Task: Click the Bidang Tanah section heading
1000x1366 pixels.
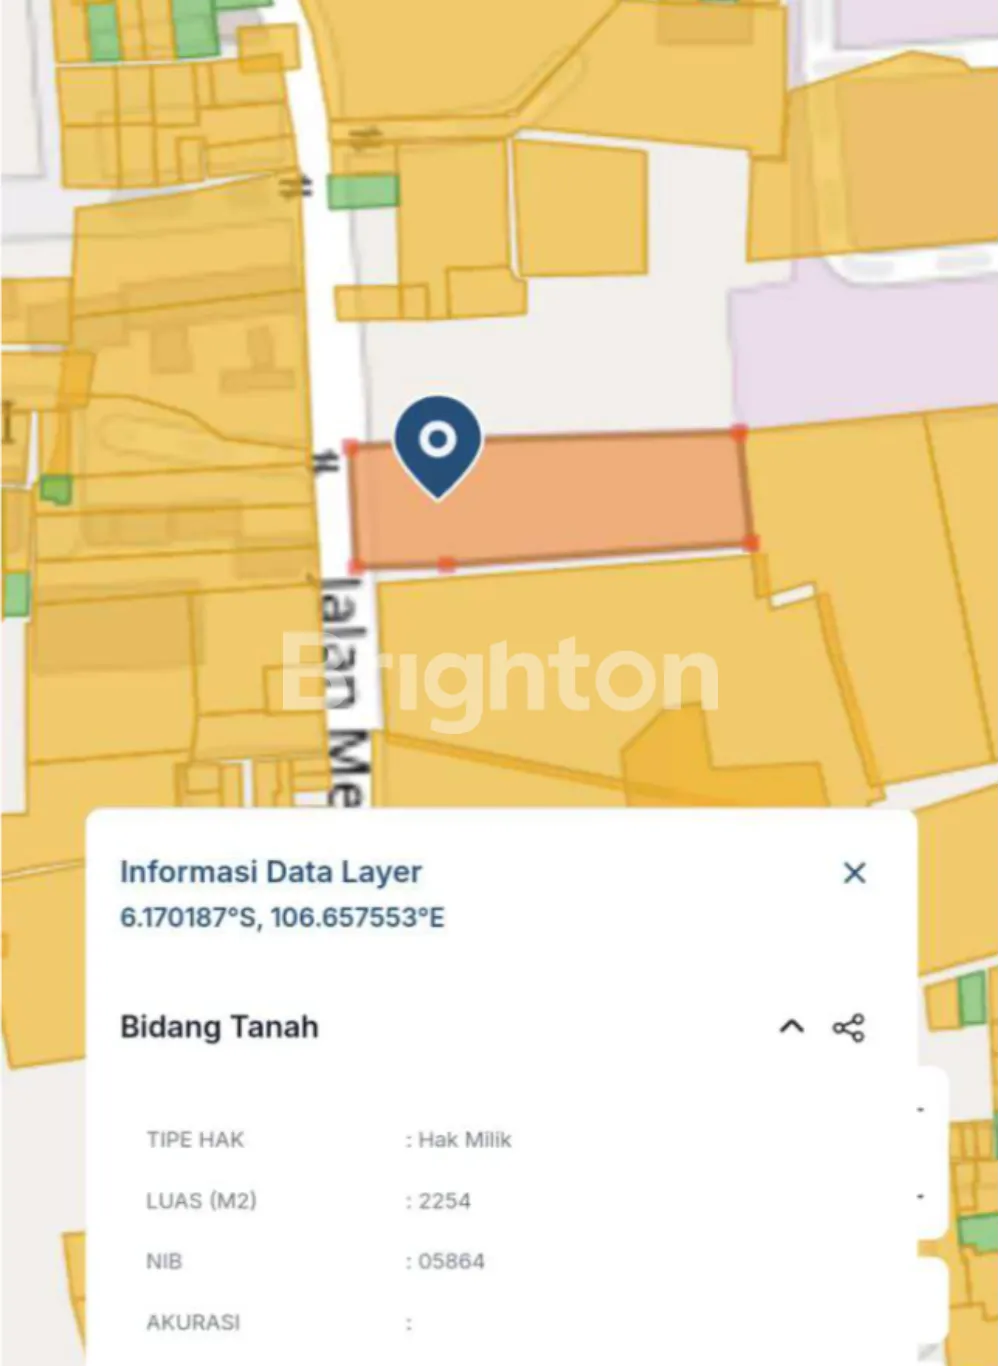Action: click(219, 1027)
